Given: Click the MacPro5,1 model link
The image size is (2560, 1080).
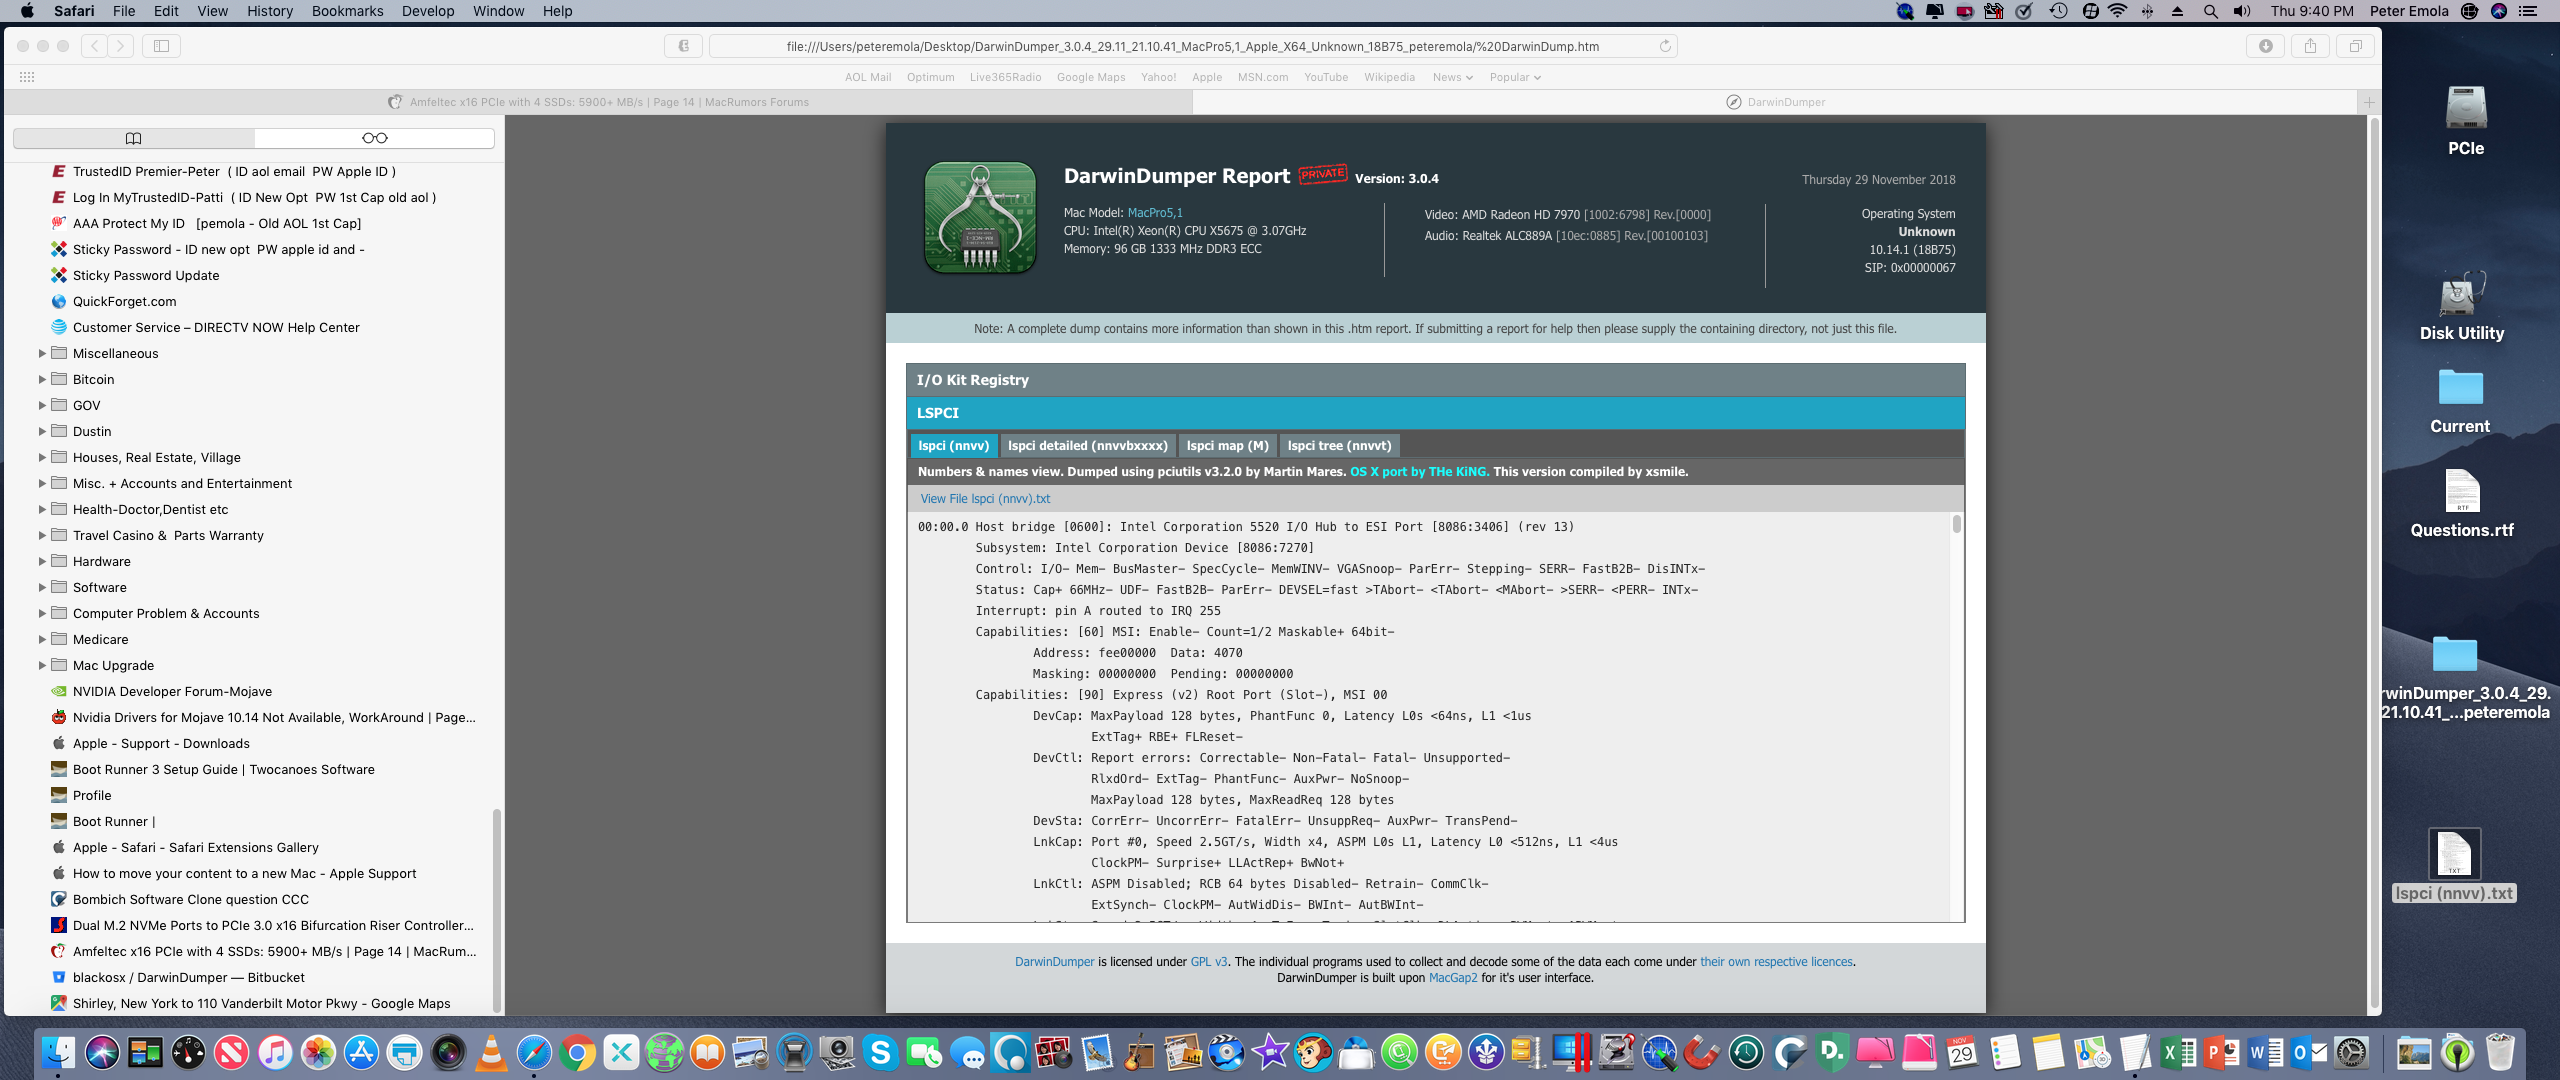Looking at the screenshot, I should coord(1155,212).
